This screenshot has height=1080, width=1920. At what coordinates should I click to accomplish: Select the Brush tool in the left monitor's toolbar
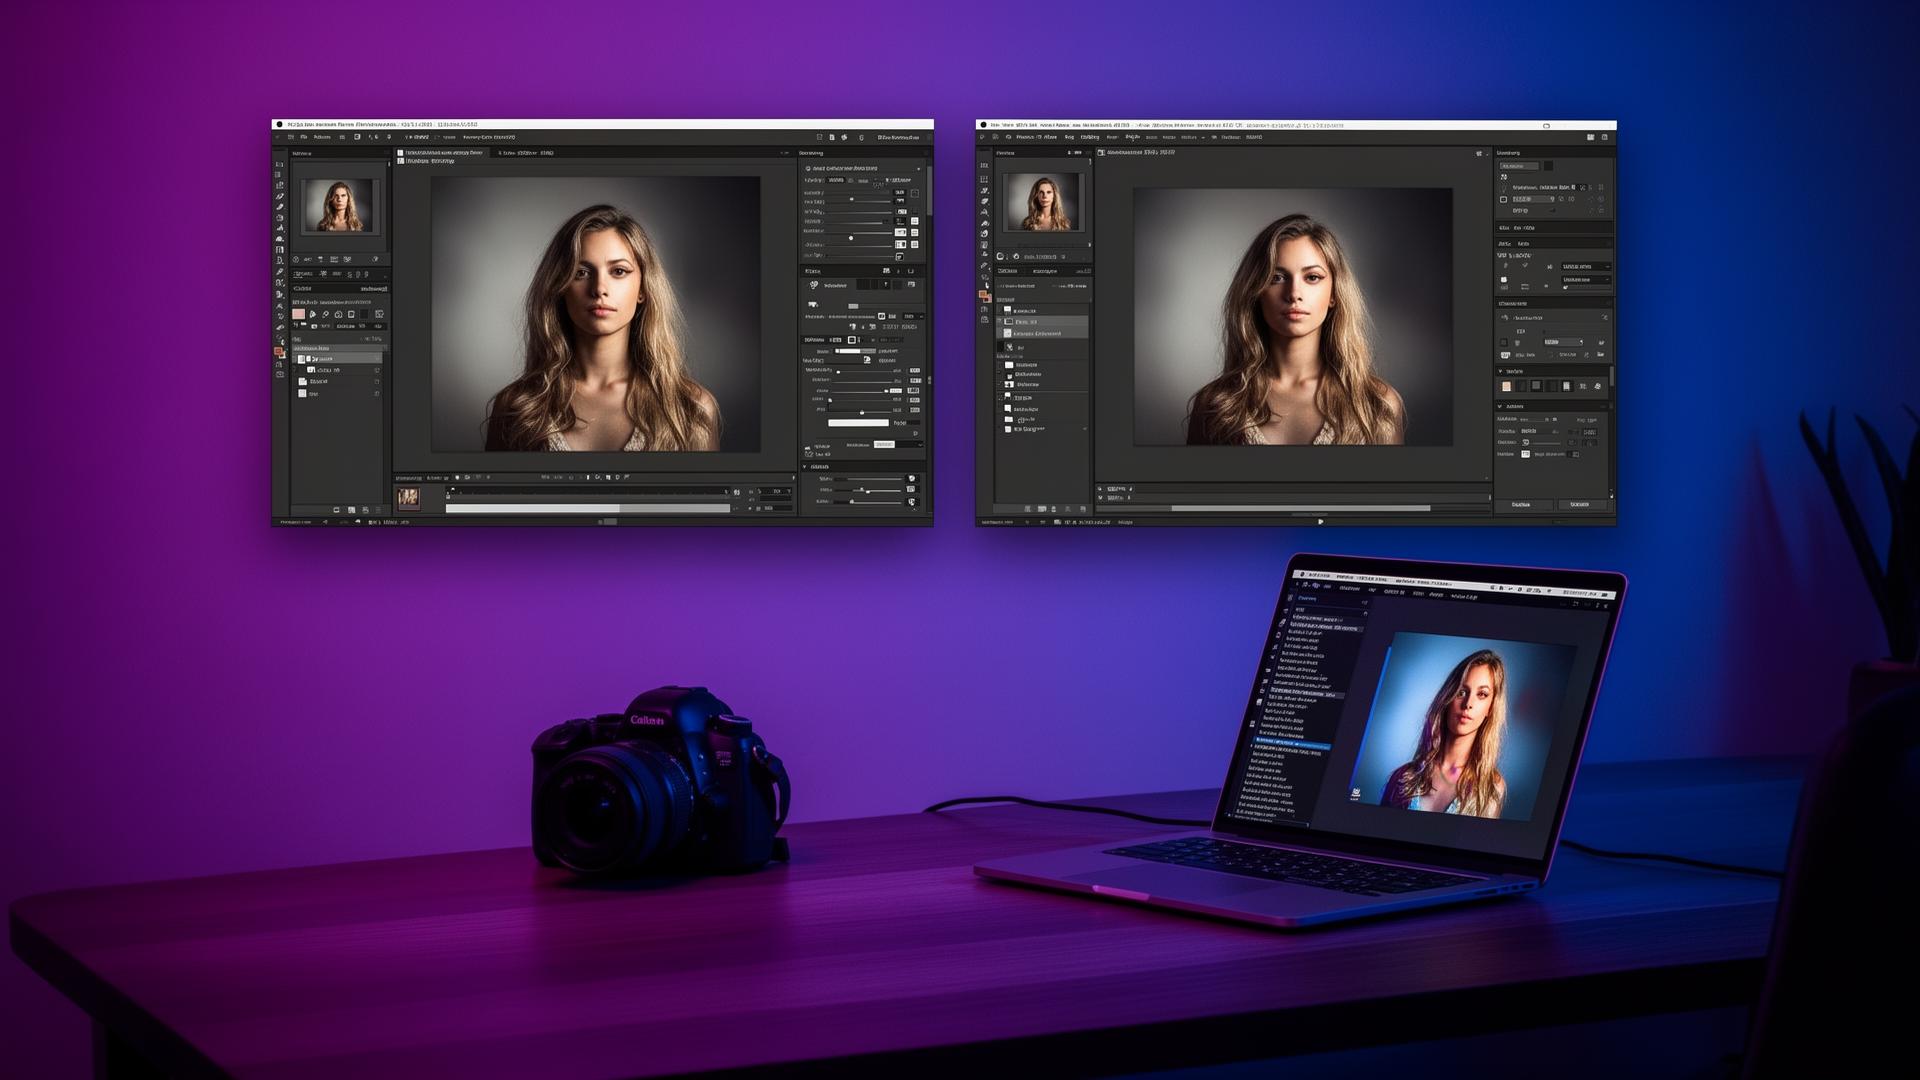283,207
